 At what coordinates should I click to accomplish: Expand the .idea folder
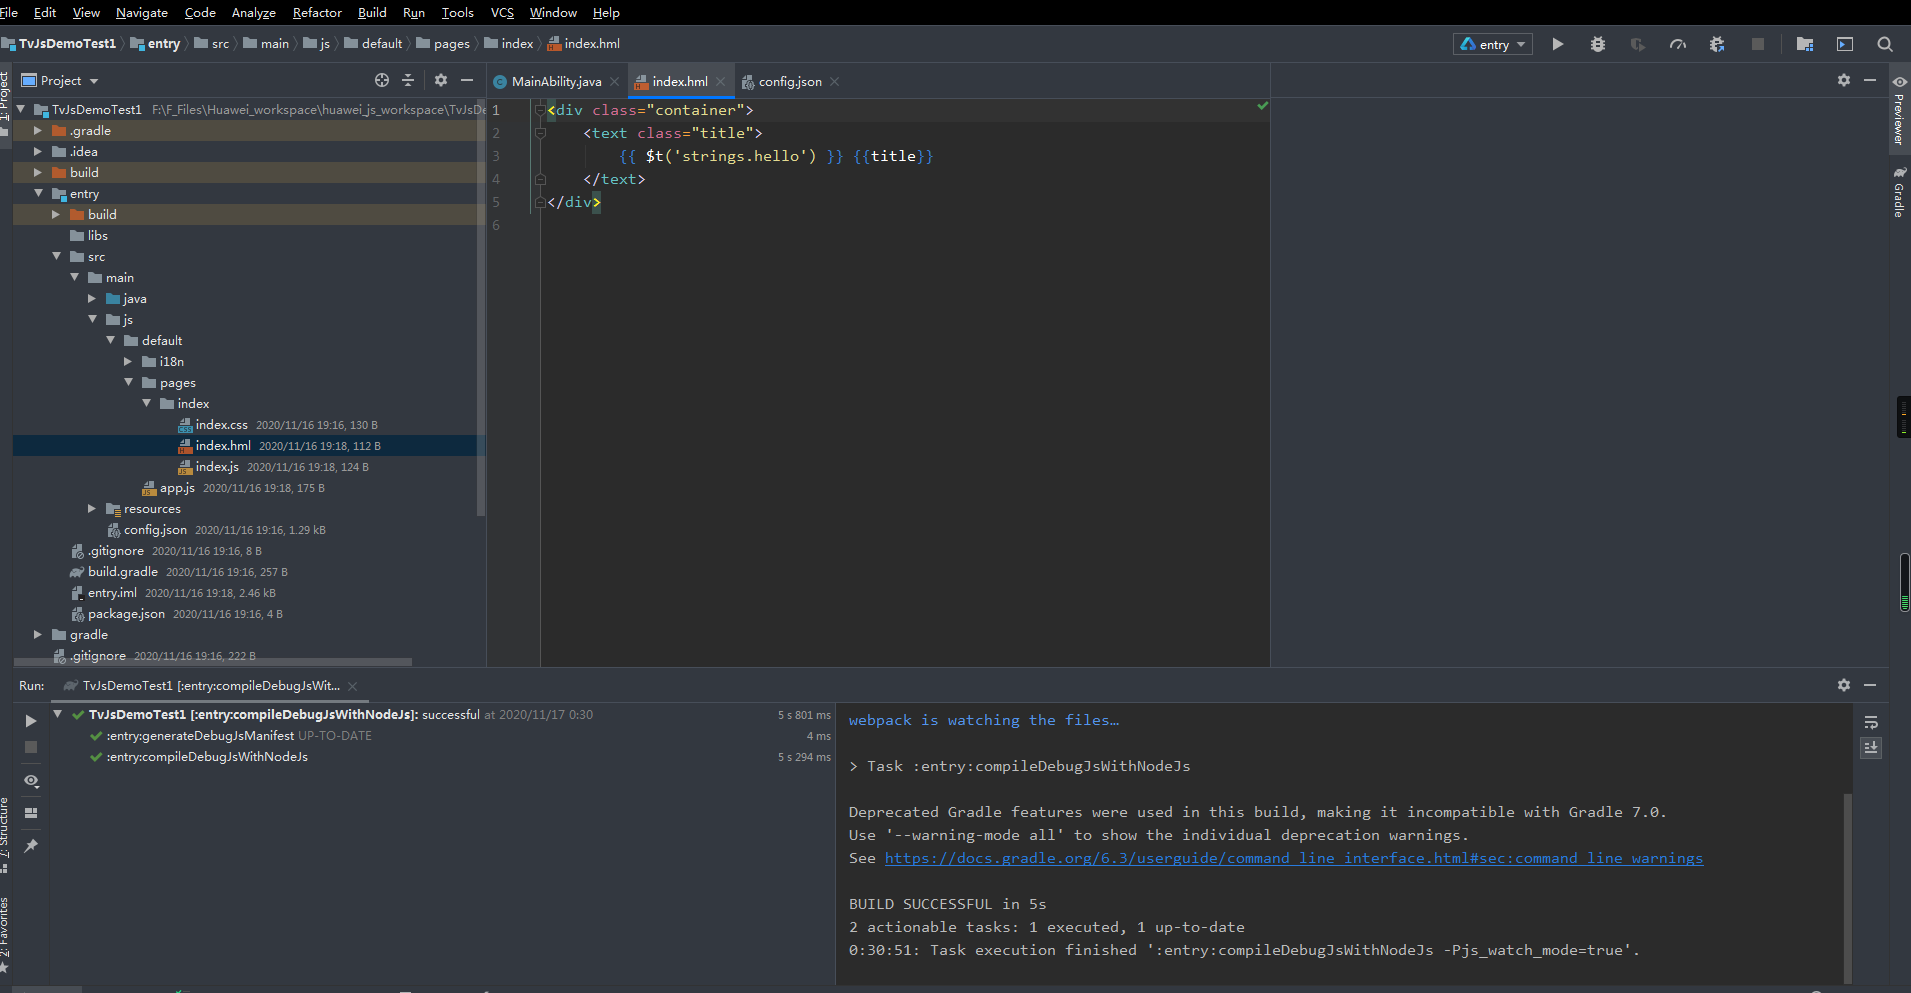click(38, 152)
